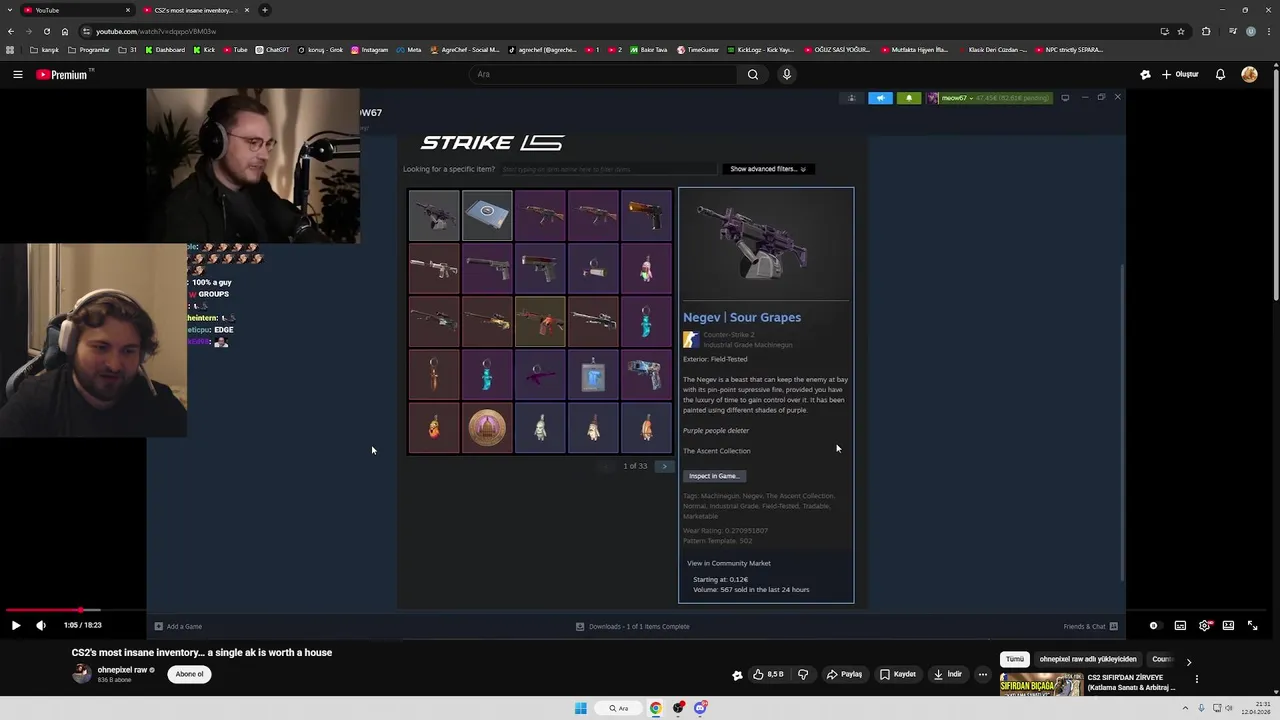This screenshot has height=720, width=1280.
Task: Bookmark this page with the star icon
Action: click(x=1181, y=31)
